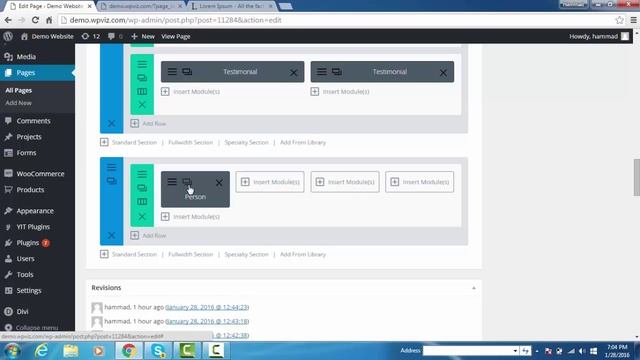Delete the Person row
The image size is (640, 360).
[142, 216]
